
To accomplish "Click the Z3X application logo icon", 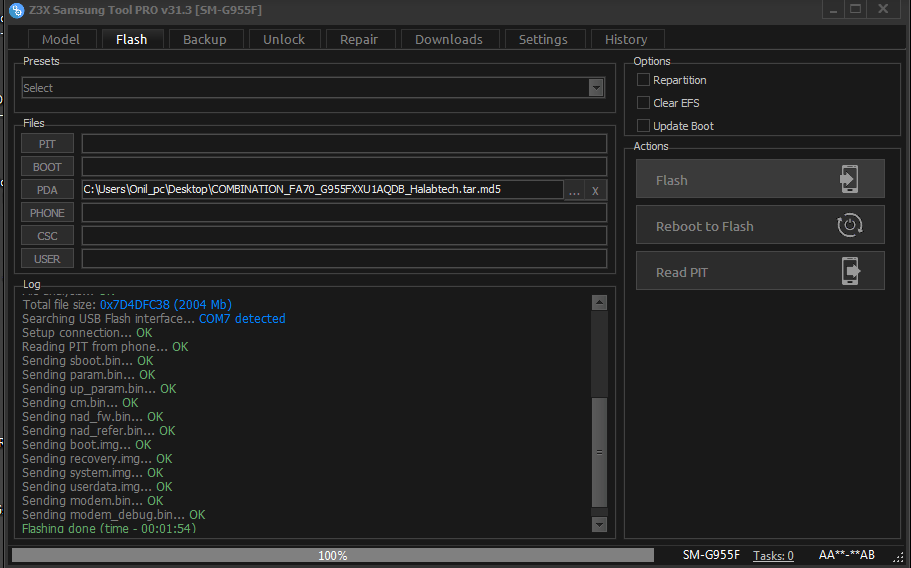I will (x=17, y=10).
